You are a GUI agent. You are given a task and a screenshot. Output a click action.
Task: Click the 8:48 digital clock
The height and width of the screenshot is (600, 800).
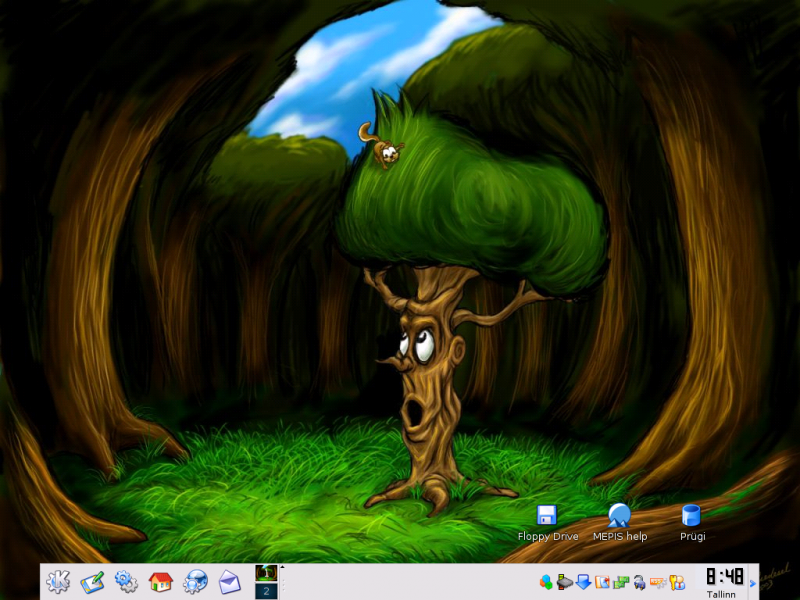pos(724,577)
